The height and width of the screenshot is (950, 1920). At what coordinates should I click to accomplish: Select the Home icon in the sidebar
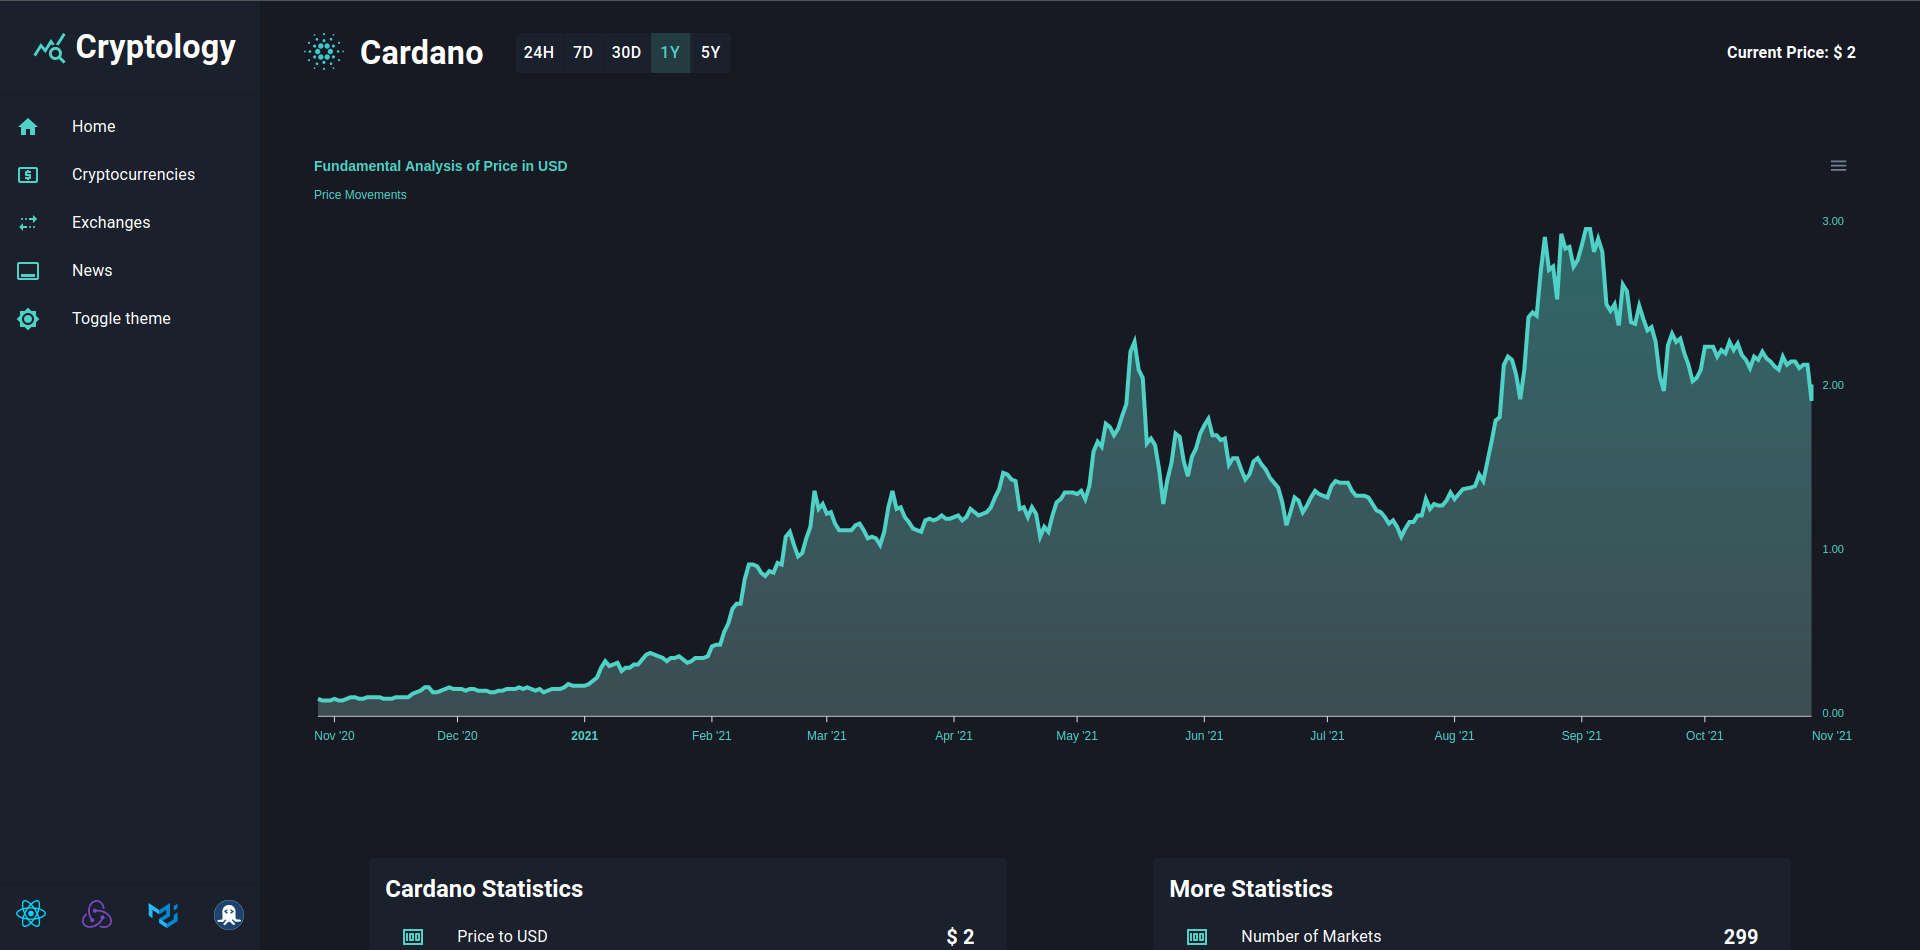point(27,126)
